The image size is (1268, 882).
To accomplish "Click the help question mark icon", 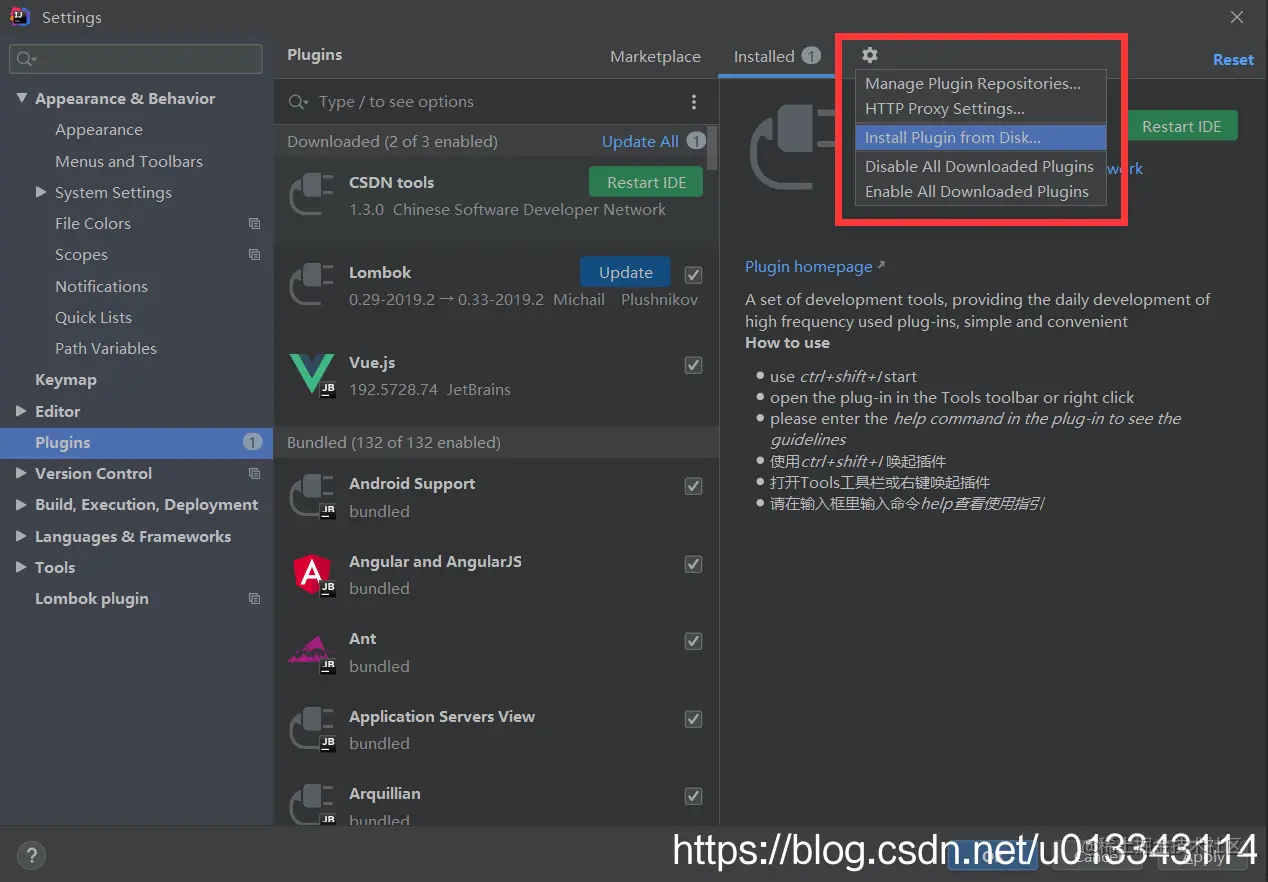I will tap(31, 855).
